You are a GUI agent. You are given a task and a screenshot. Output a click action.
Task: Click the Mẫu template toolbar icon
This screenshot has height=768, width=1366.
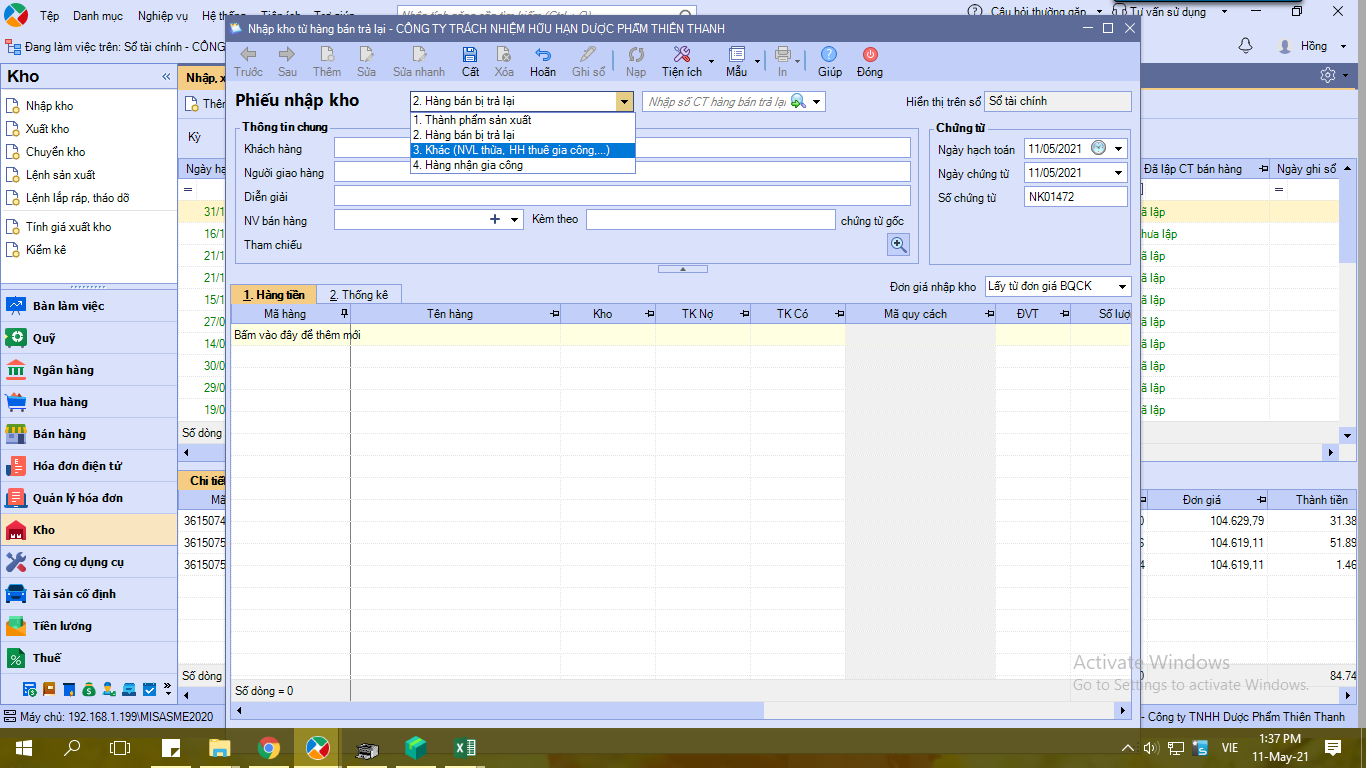coord(737,55)
